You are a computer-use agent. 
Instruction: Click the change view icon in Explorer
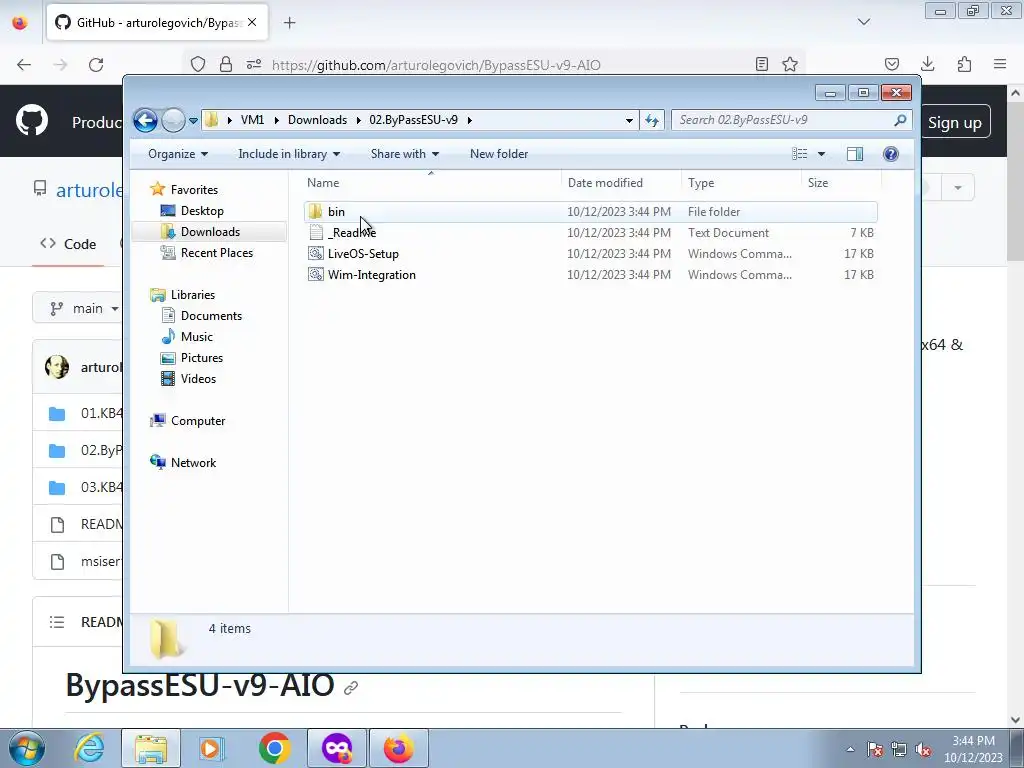point(800,154)
